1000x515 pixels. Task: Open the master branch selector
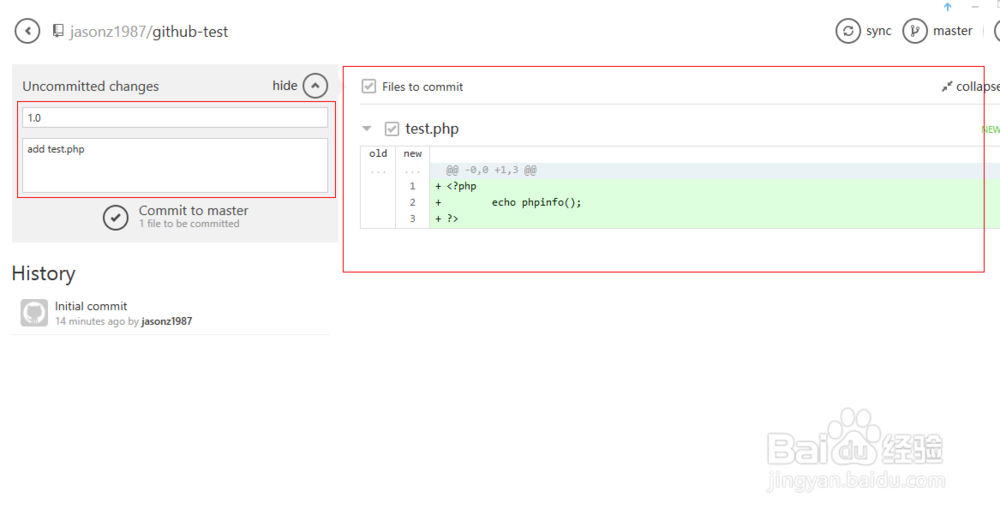tap(938, 31)
